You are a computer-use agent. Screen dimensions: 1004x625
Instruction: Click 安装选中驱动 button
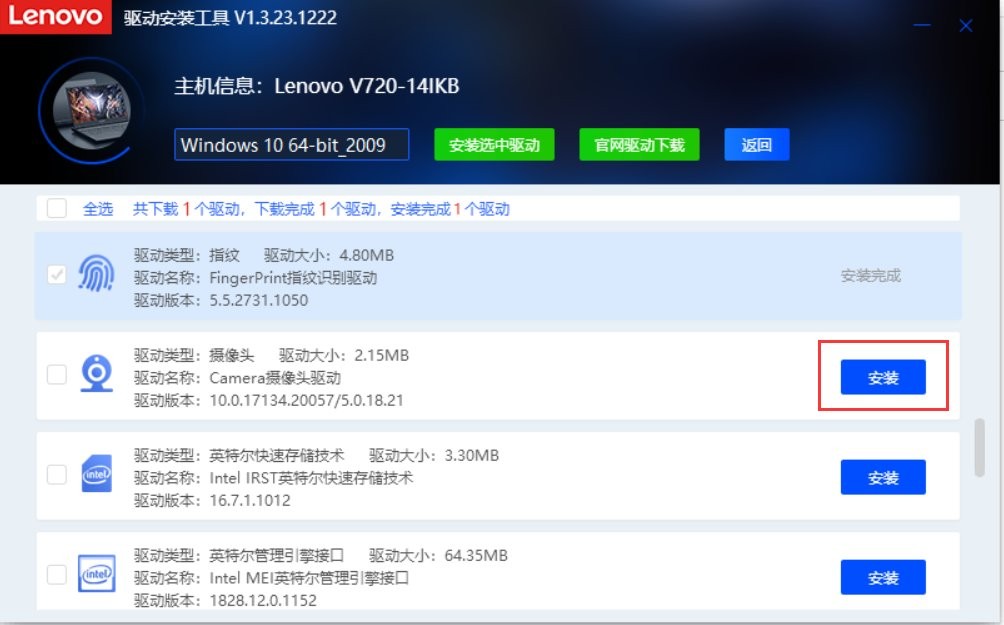(x=494, y=145)
